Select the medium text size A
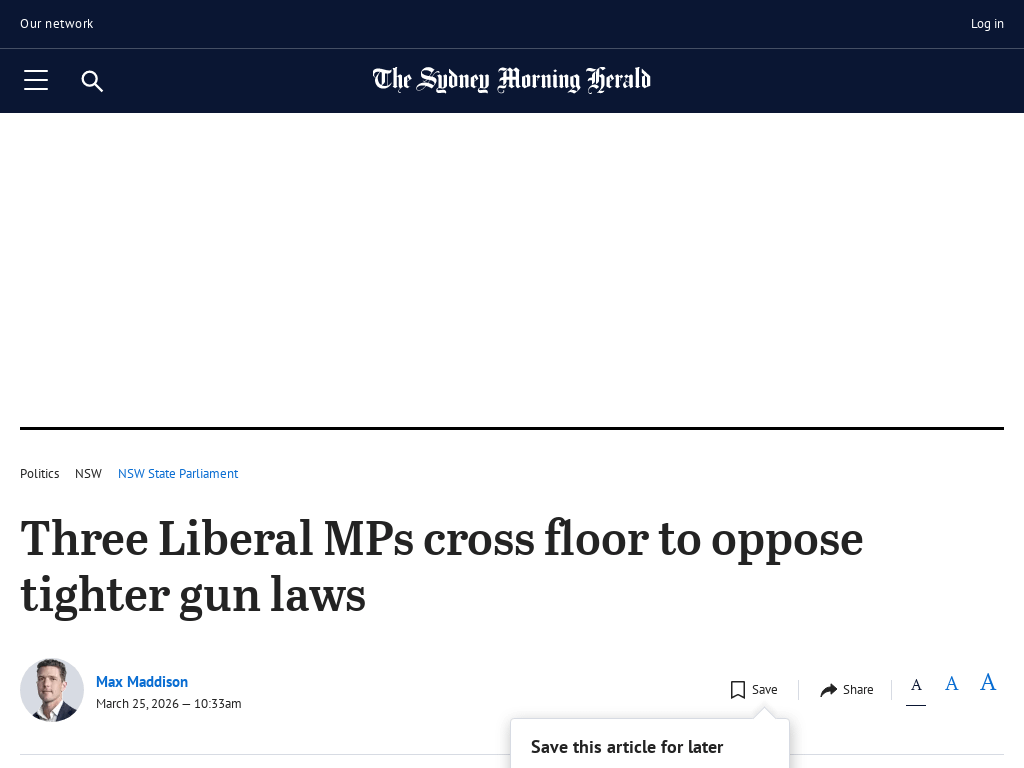 pyautogui.click(x=952, y=684)
